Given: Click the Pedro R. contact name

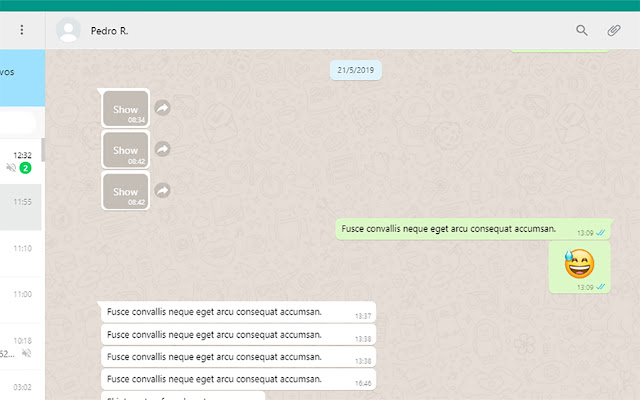Looking at the screenshot, I should 109,31.
